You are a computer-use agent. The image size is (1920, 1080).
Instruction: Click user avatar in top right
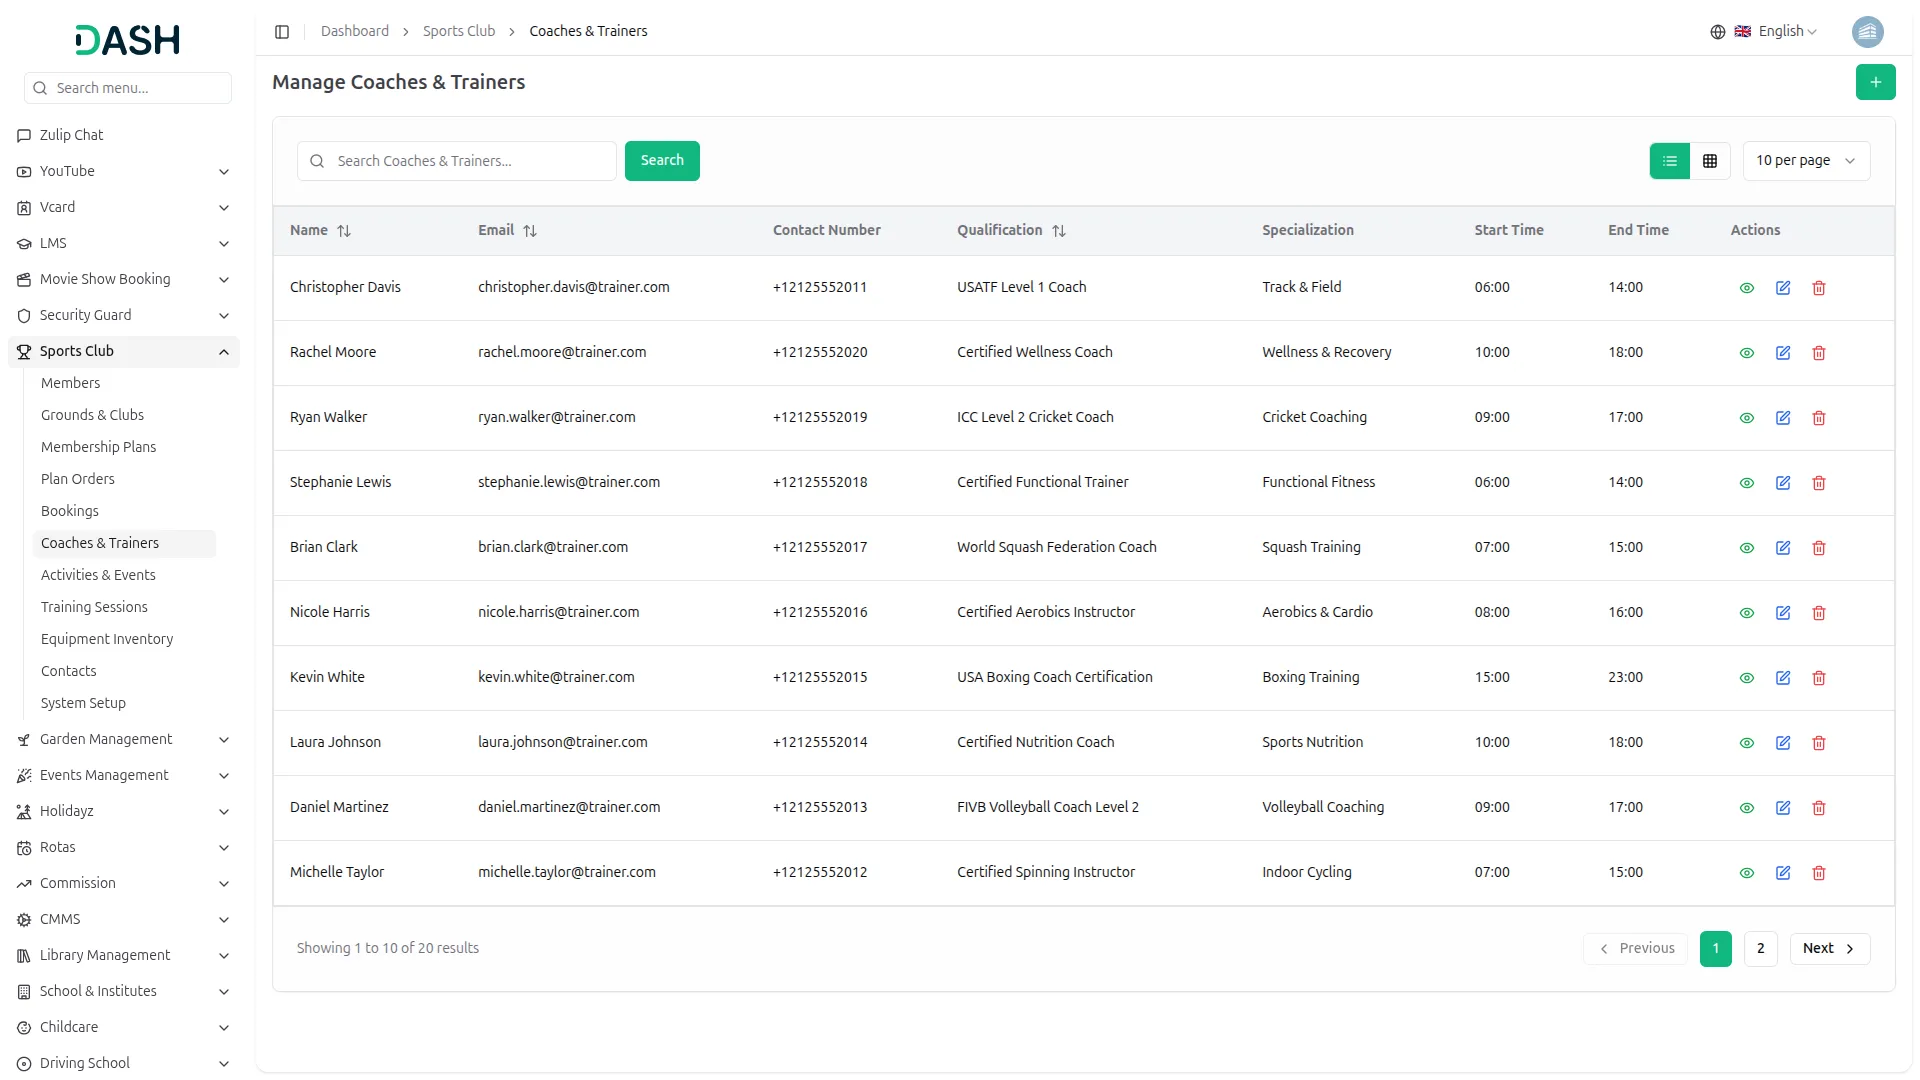pos(1867,32)
